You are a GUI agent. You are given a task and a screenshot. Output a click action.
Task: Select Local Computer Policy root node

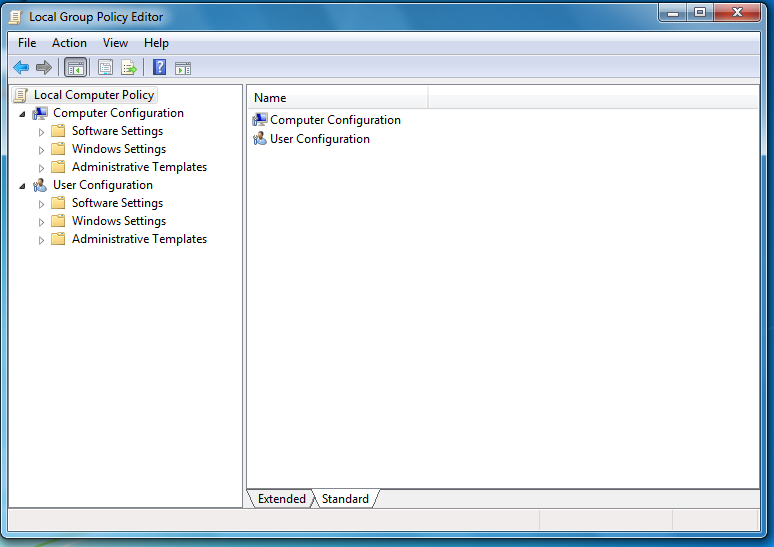pyautogui.click(x=94, y=95)
